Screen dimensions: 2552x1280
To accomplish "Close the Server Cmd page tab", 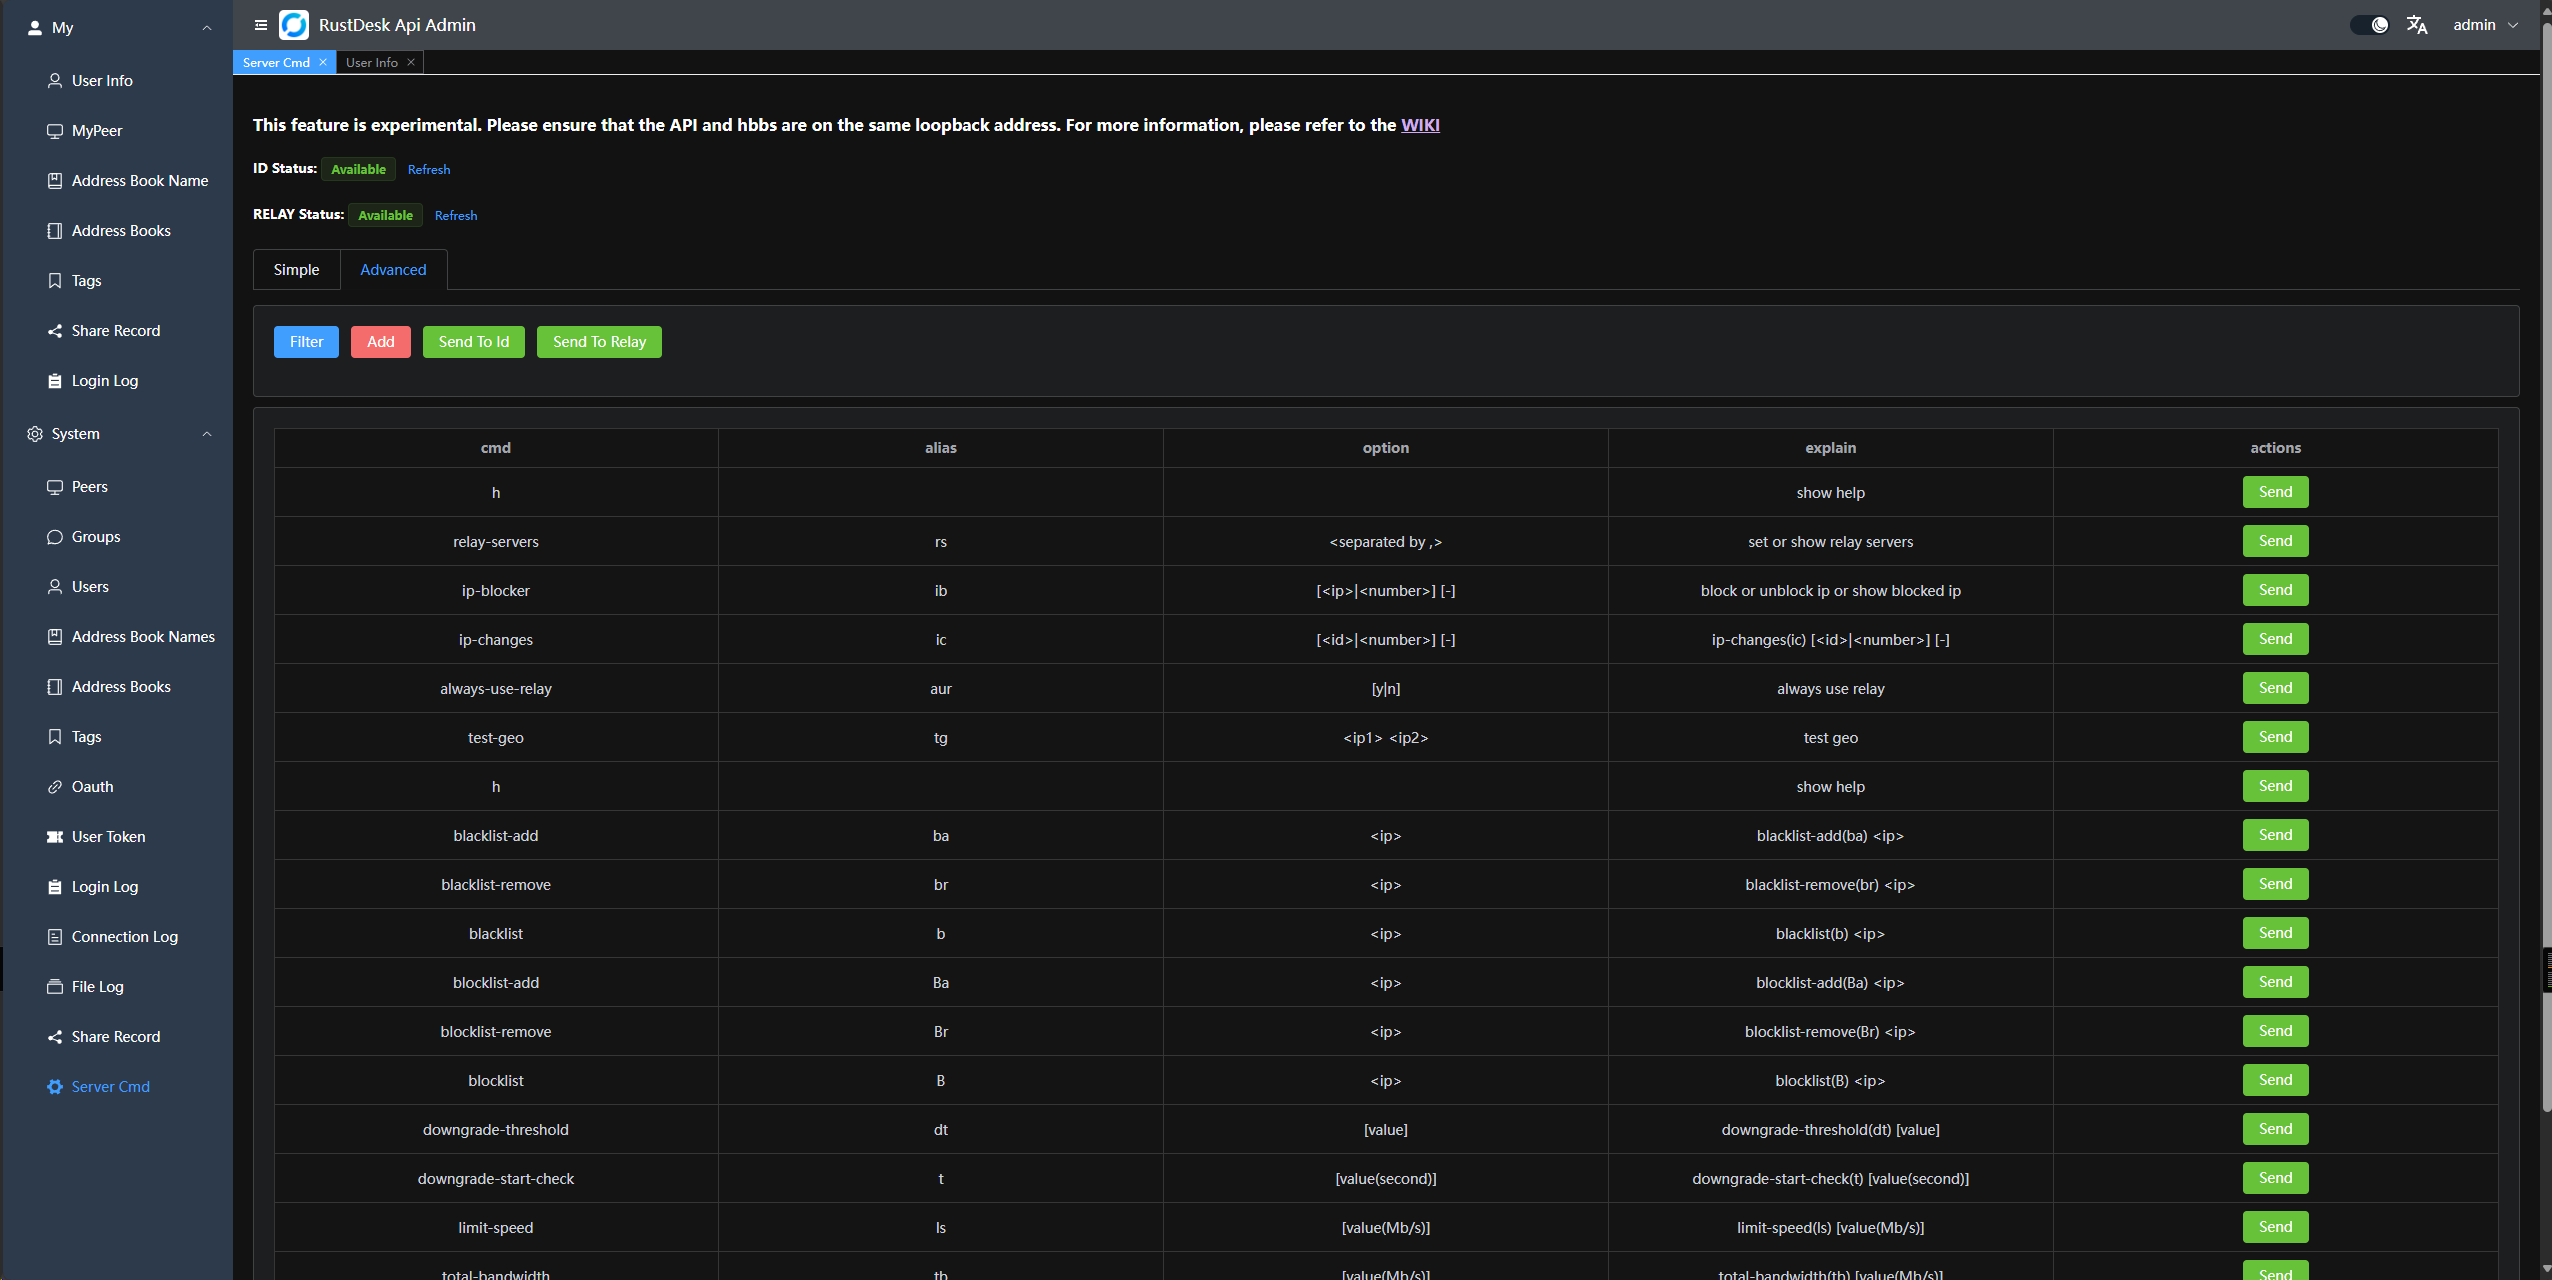I will click(323, 62).
